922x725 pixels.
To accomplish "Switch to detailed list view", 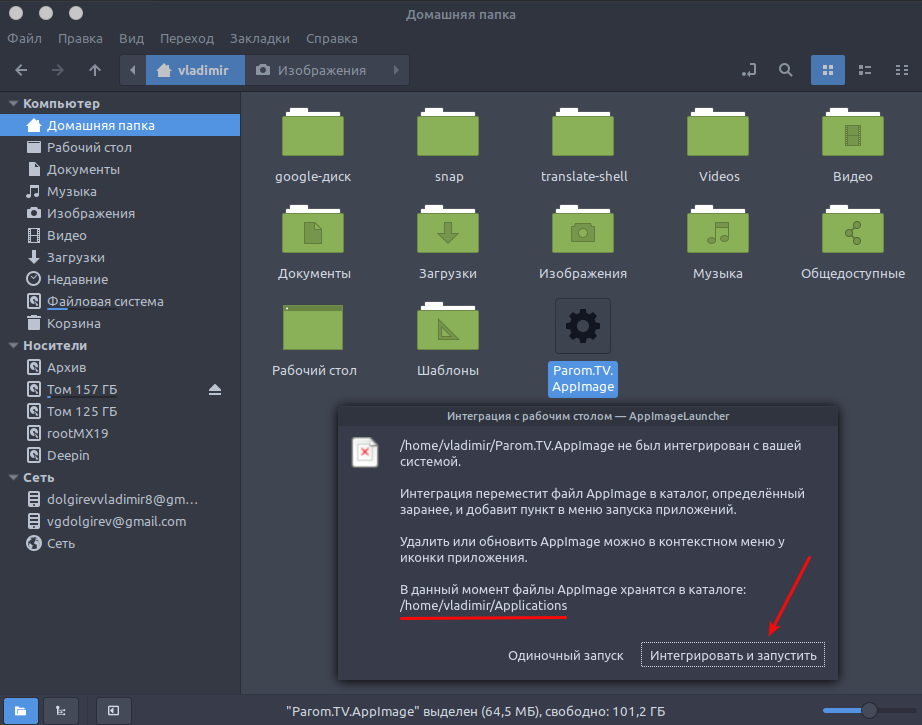I will 864,70.
